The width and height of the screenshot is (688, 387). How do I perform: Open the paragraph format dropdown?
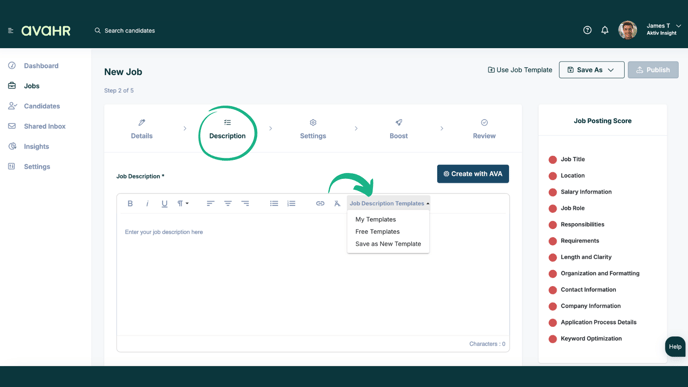pyautogui.click(x=183, y=204)
